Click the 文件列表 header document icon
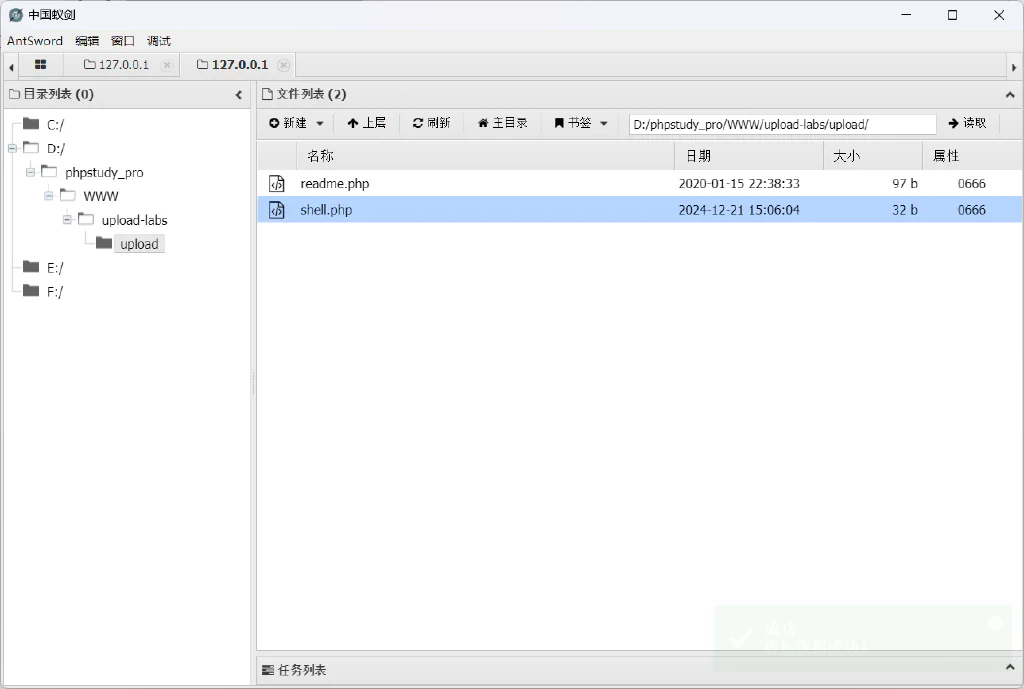The height and width of the screenshot is (689, 1024). point(266,95)
